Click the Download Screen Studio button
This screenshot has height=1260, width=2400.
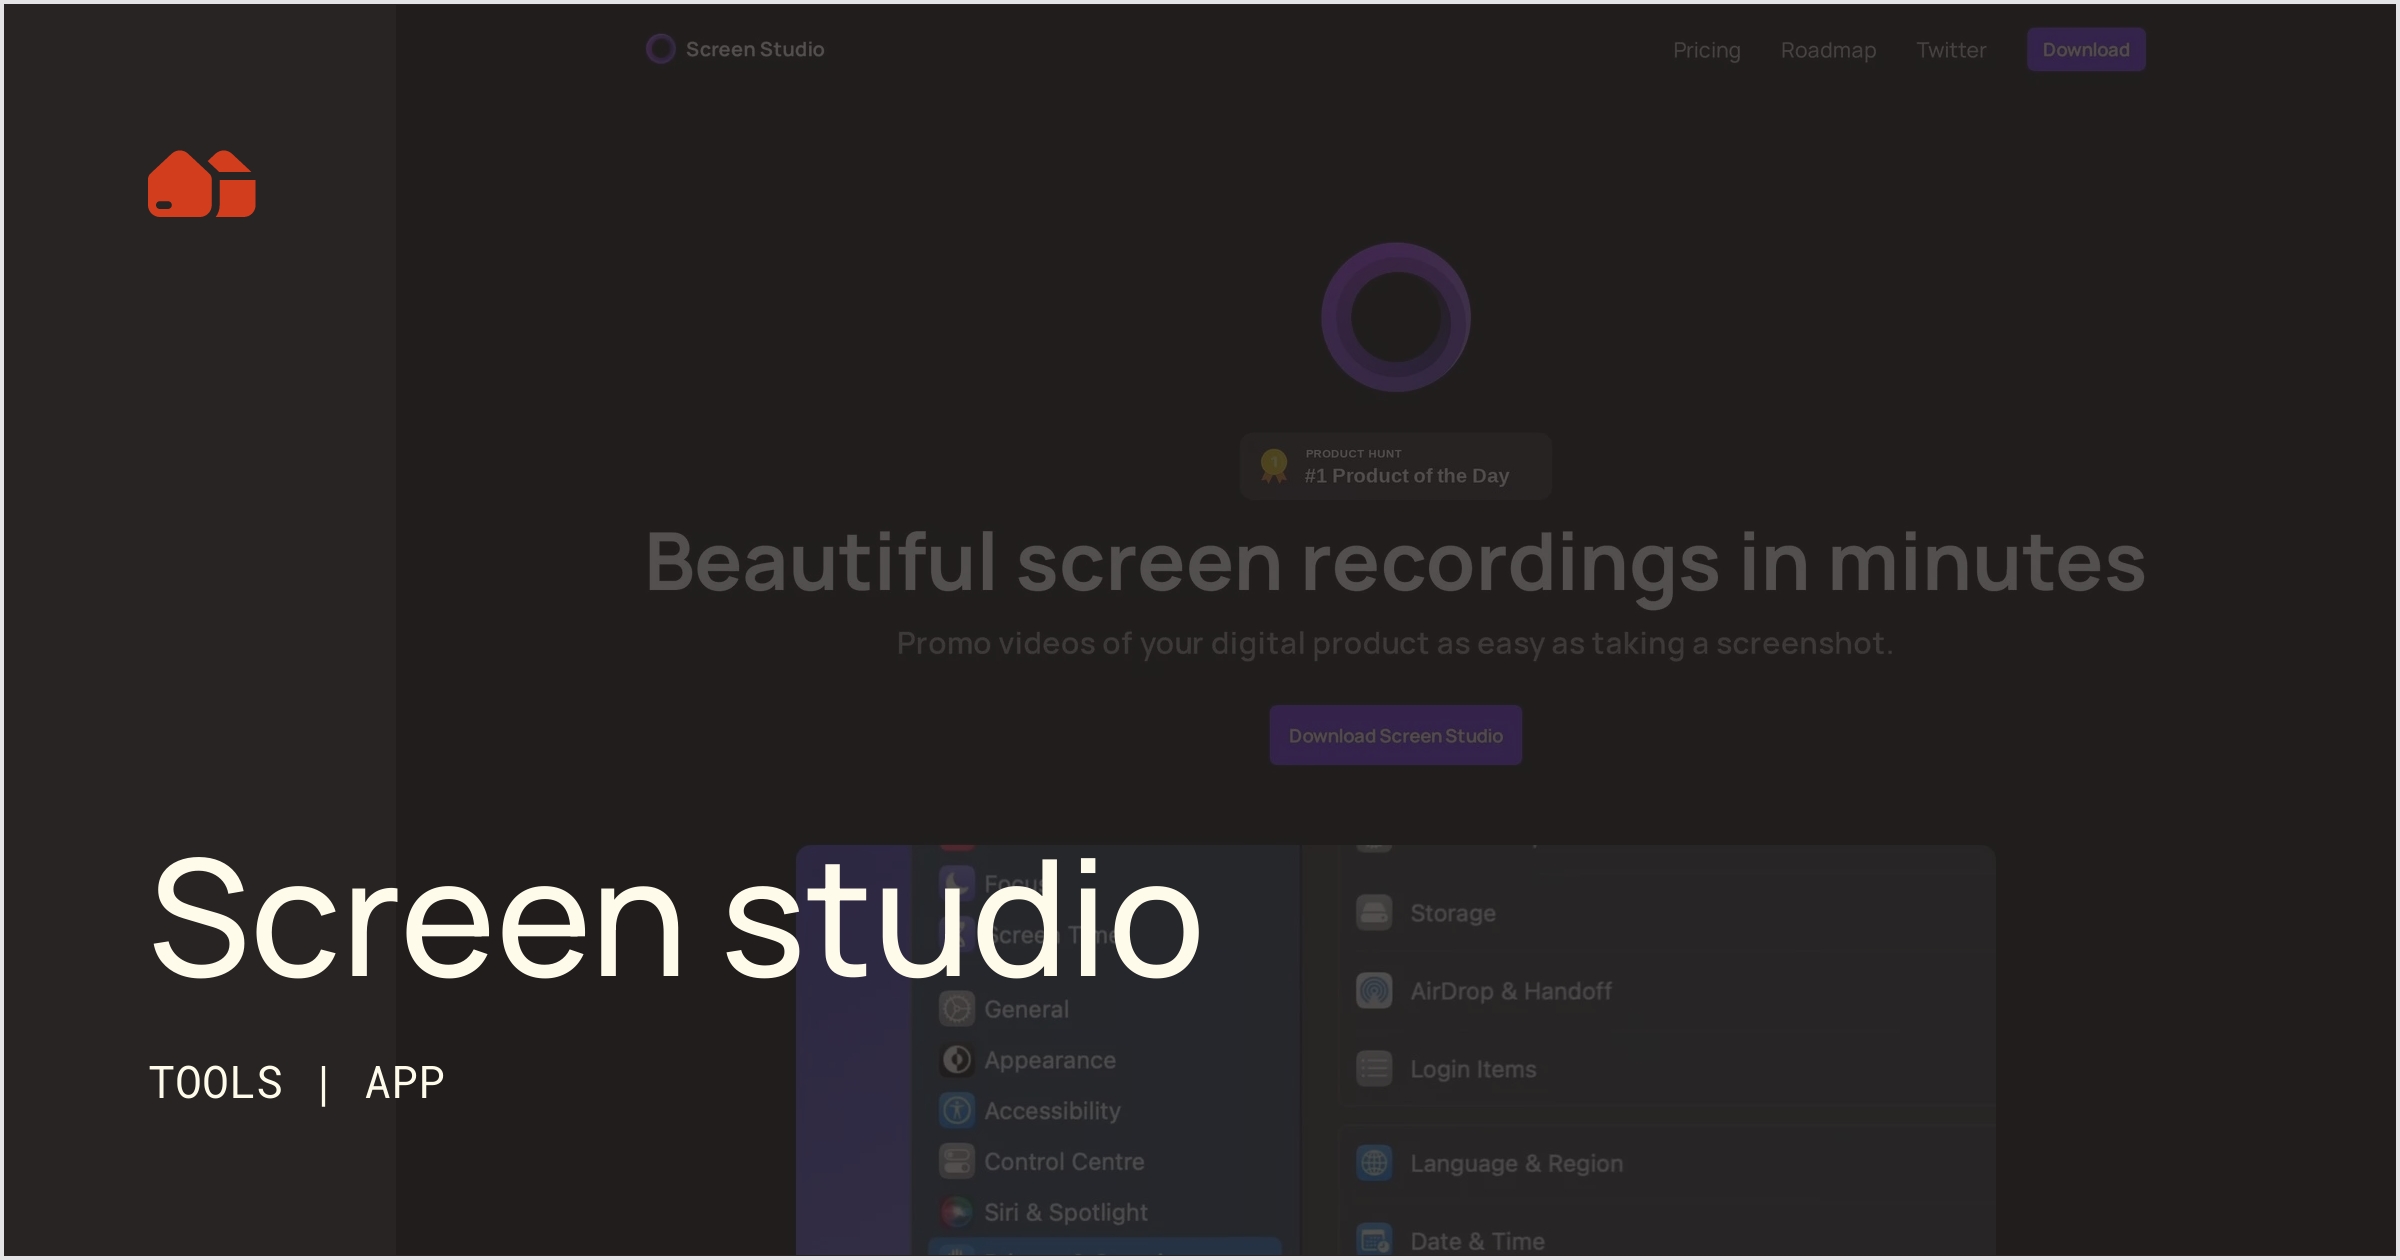(1395, 735)
